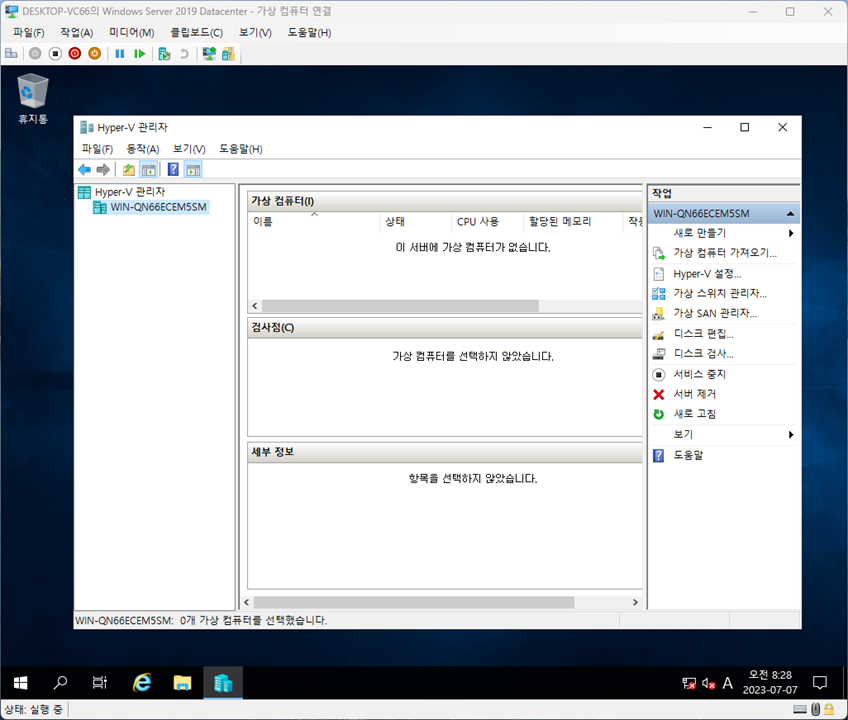The width and height of the screenshot is (848, 720).
Task: Click the center pane bottom horizontal scrollbar
Action: click(x=414, y=602)
